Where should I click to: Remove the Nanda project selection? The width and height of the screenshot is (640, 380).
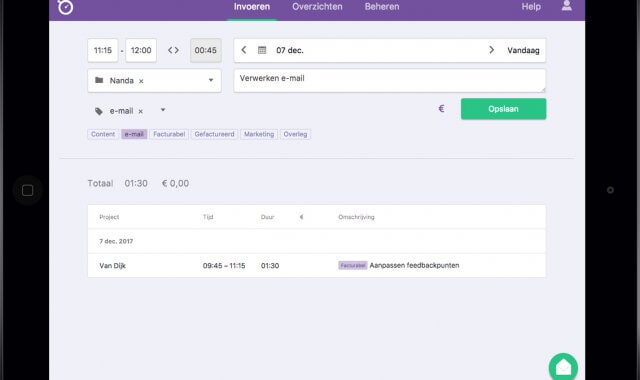tap(141, 81)
